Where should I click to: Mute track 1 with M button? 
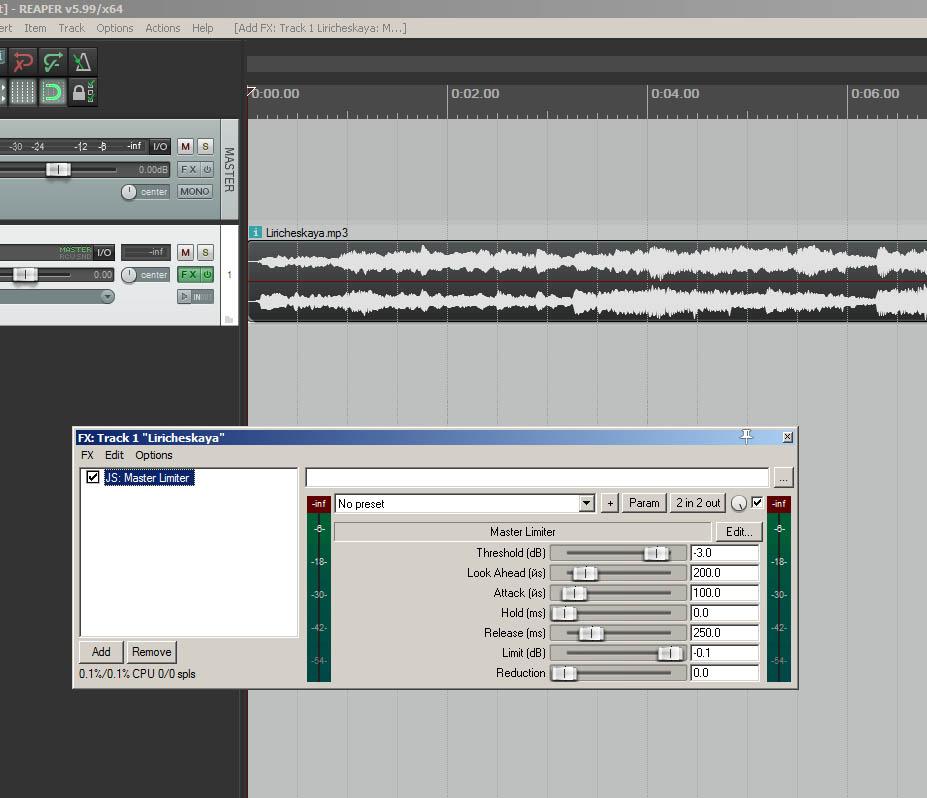[x=185, y=253]
